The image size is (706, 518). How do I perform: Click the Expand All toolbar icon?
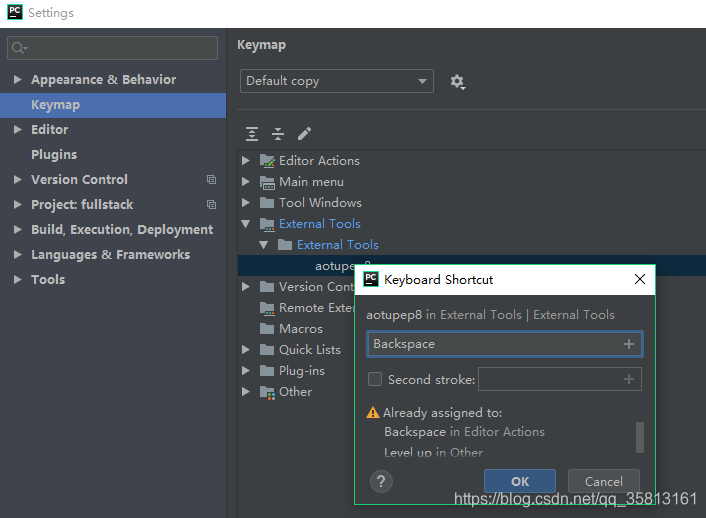[x=252, y=134]
